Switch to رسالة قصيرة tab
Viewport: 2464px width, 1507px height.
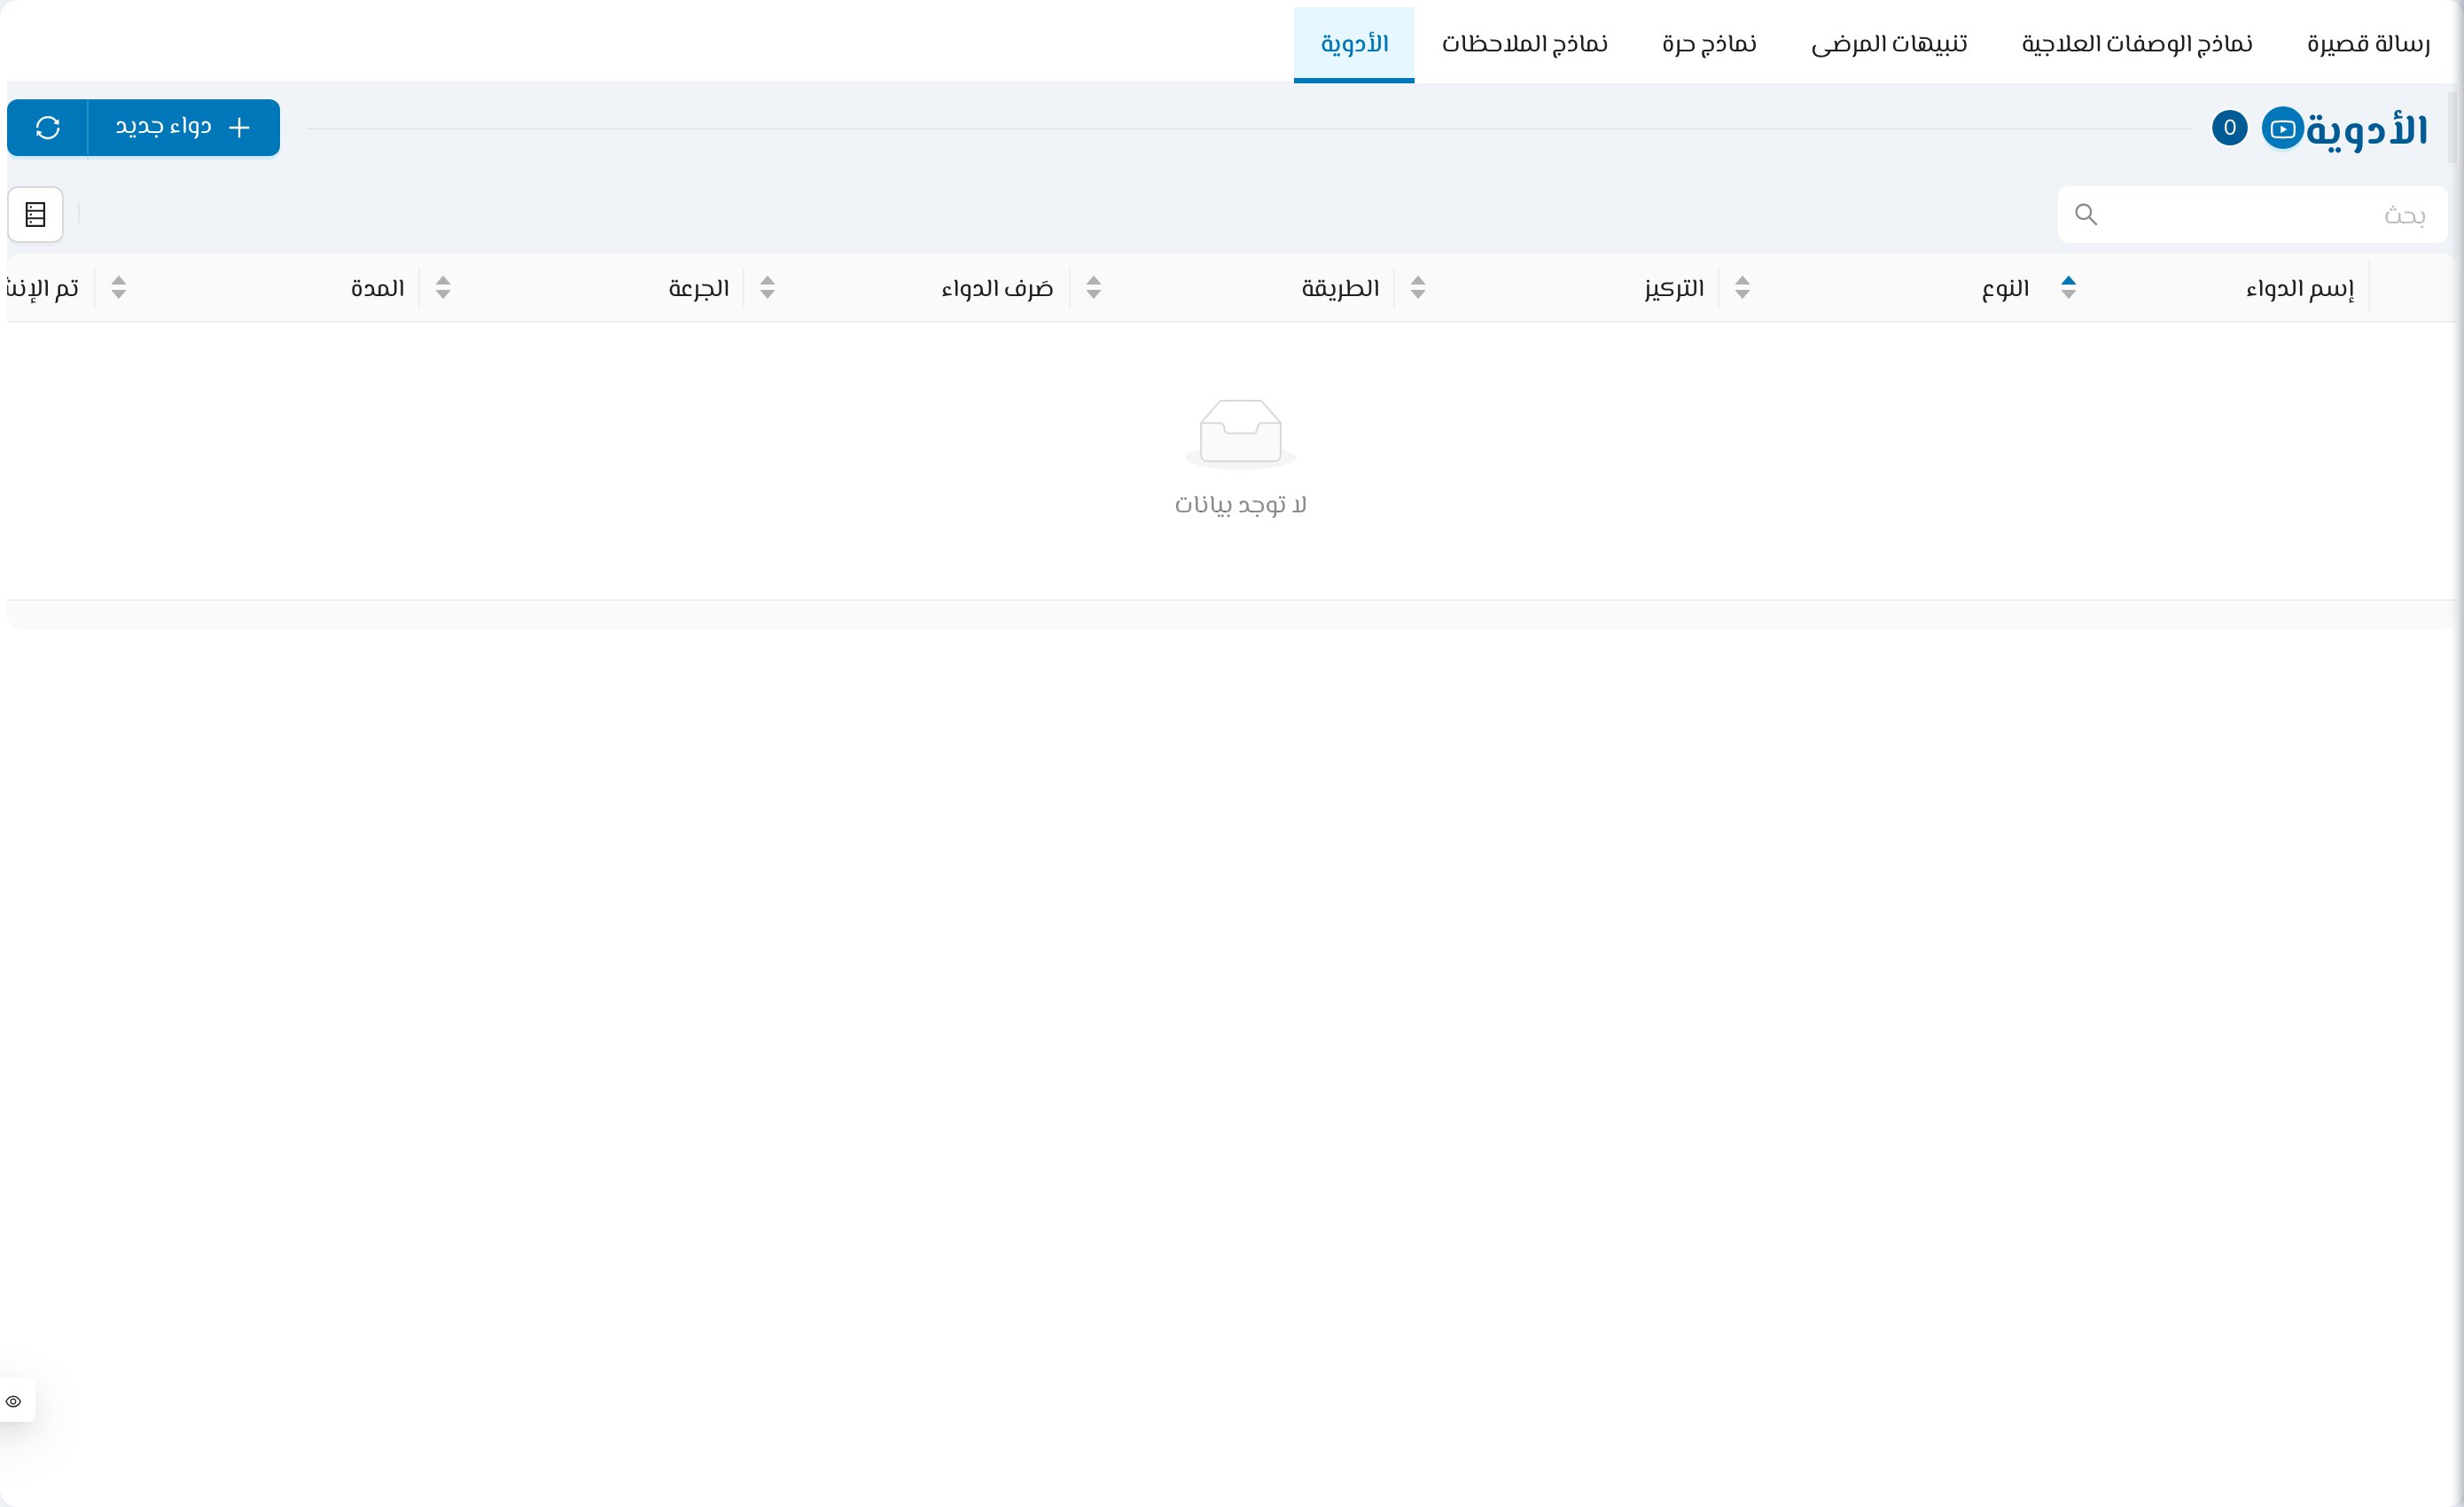pos(2368,44)
